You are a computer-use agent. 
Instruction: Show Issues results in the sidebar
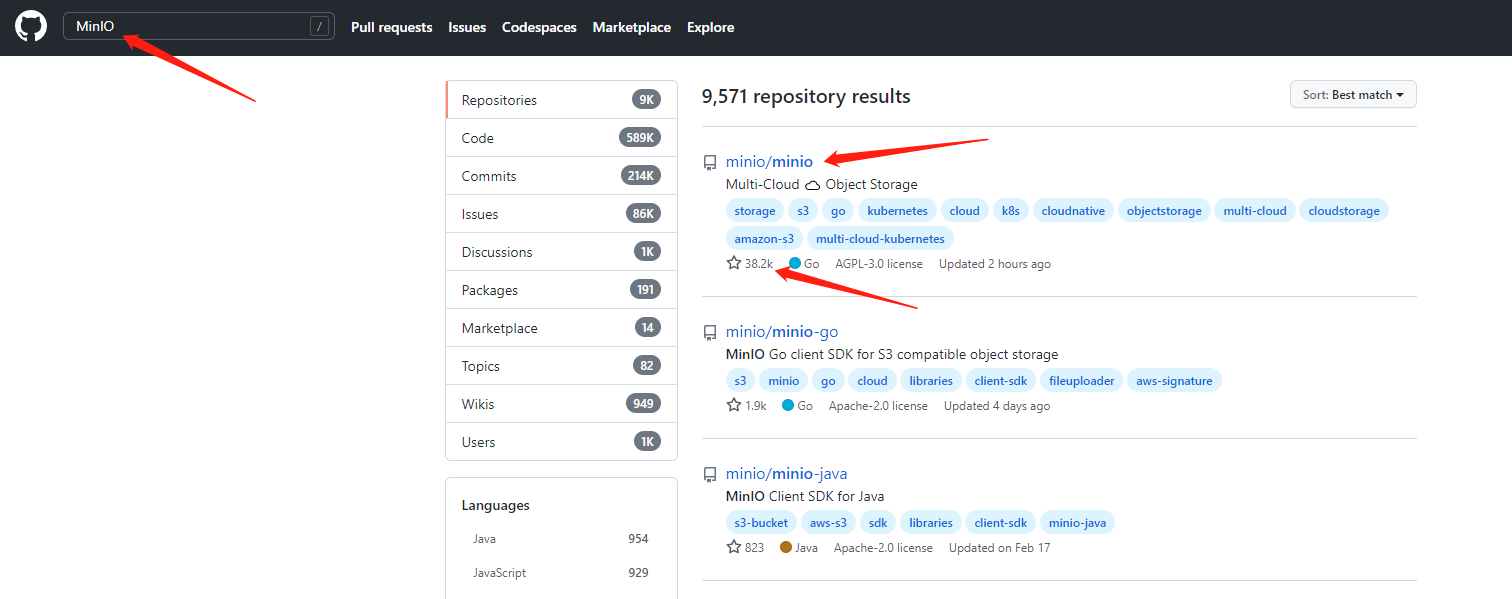click(x=561, y=214)
